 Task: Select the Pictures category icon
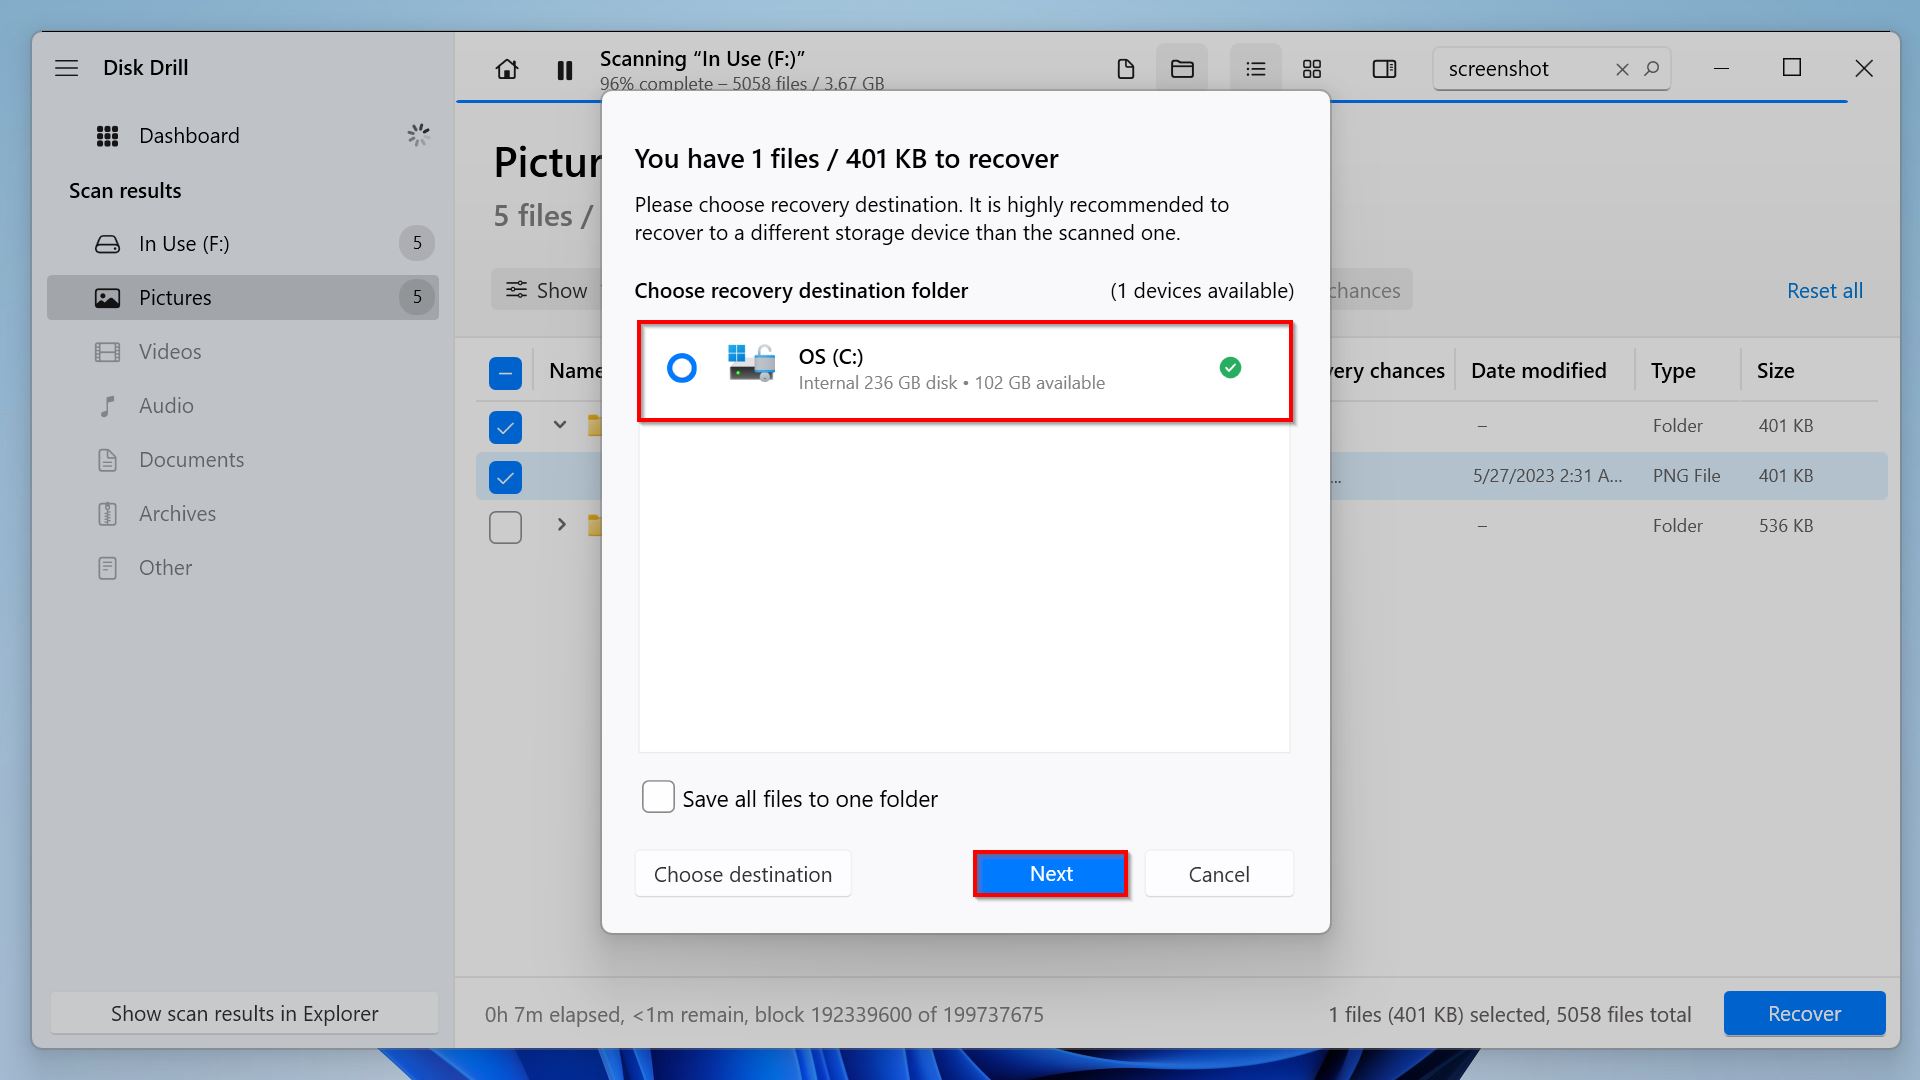point(107,297)
